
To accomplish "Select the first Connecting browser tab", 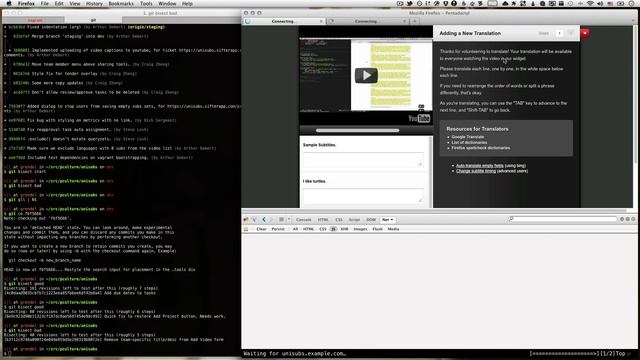I will (284, 21).
